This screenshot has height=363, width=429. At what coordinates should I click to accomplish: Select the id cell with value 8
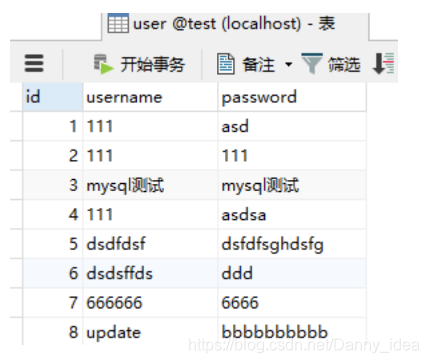coord(53,332)
